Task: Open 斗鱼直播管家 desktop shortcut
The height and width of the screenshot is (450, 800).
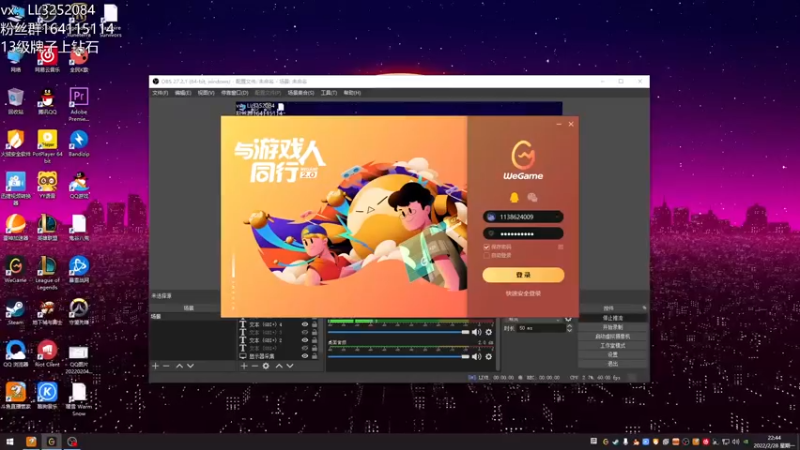Action: (x=15, y=396)
